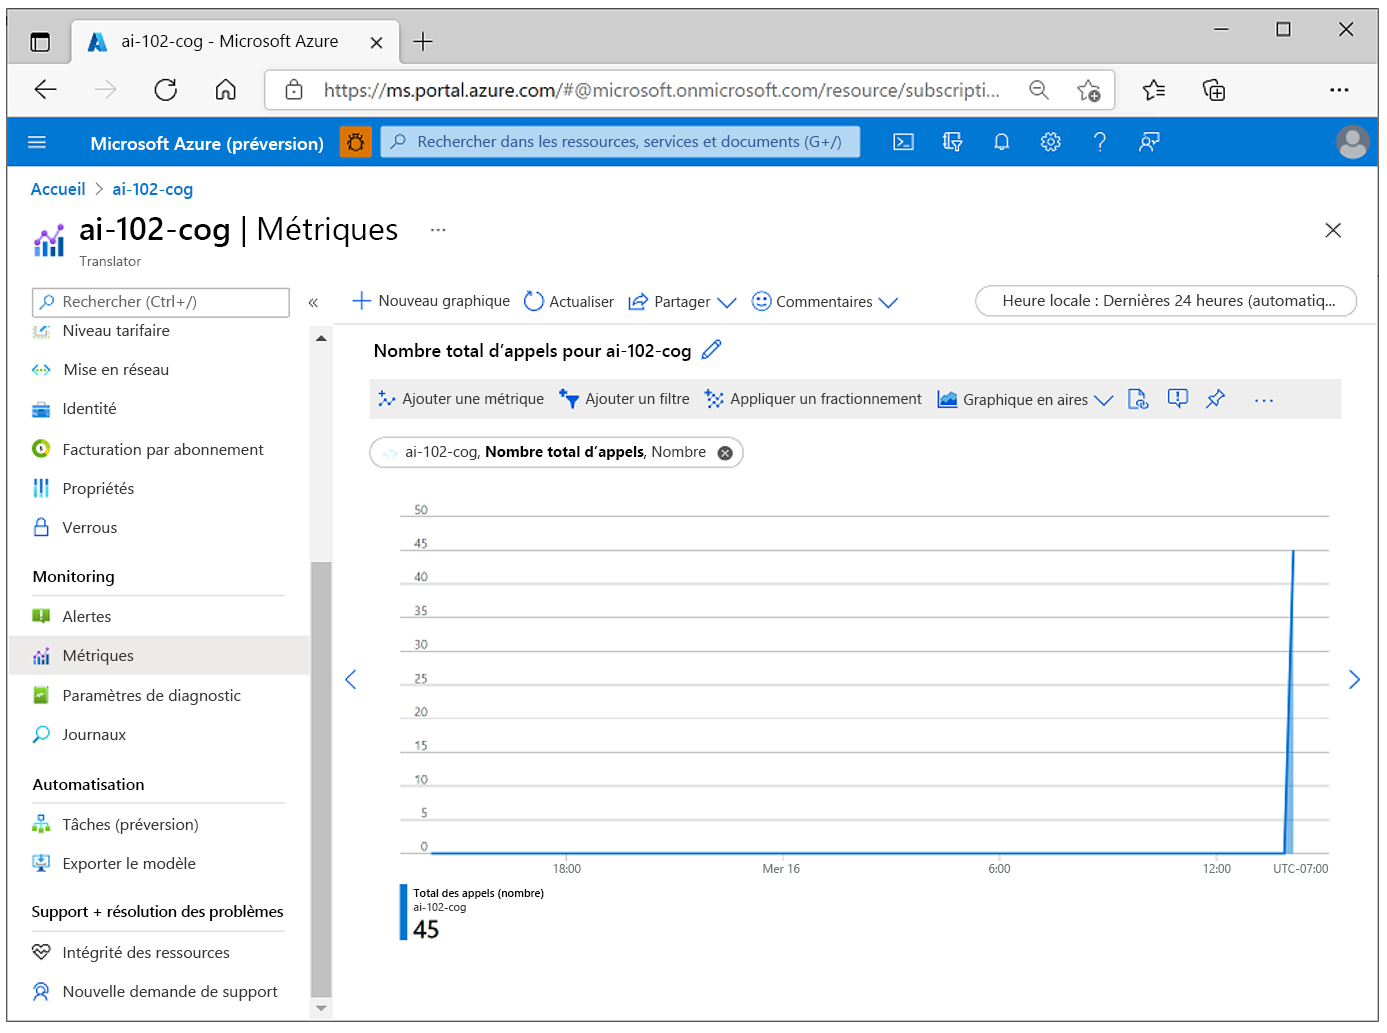Viewport: 1387px width, 1033px height.
Task: Open chart more options ellipsis
Action: click(1264, 400)
